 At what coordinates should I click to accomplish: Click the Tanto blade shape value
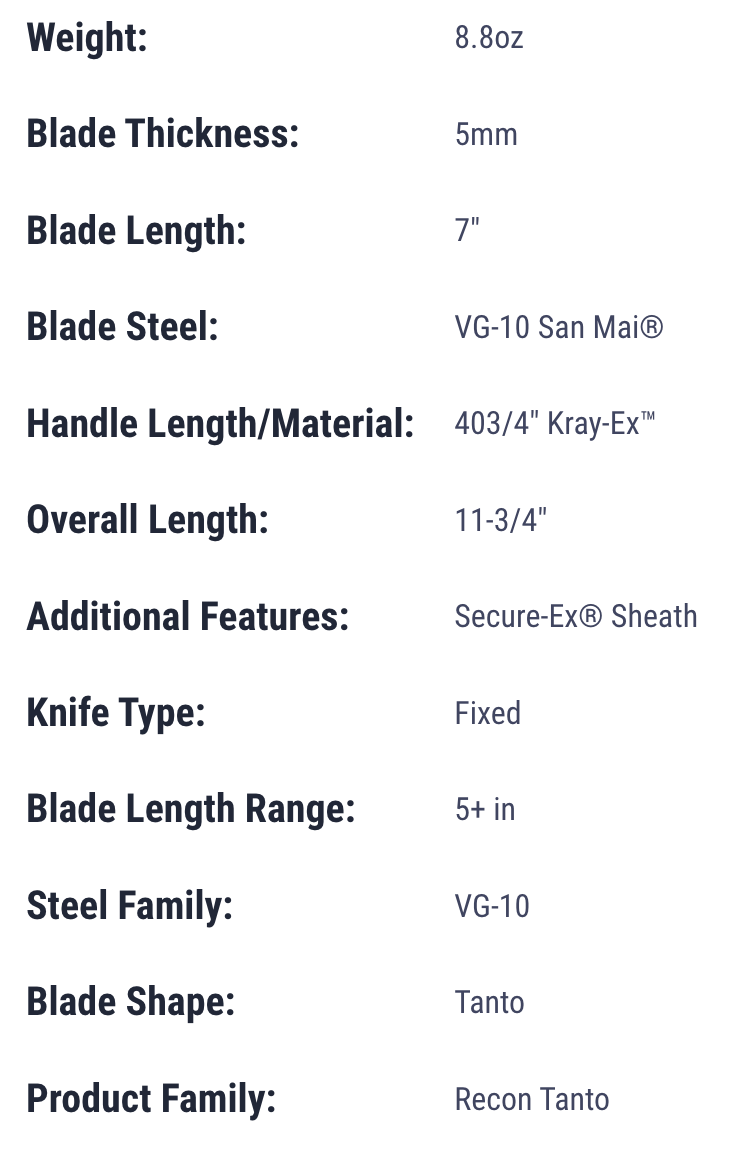pos(490,1003)
